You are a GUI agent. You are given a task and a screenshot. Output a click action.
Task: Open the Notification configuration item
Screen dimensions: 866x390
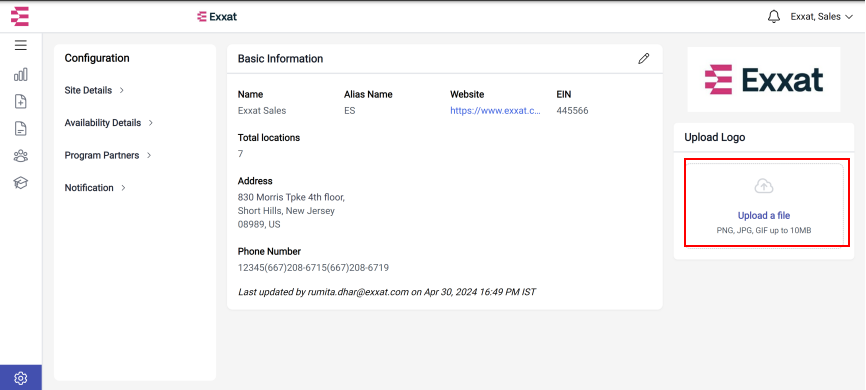(x=95, y=188)
